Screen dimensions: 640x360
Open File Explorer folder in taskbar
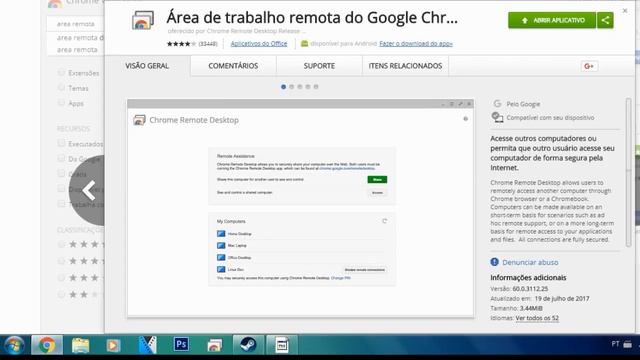[x=80, y=345]
